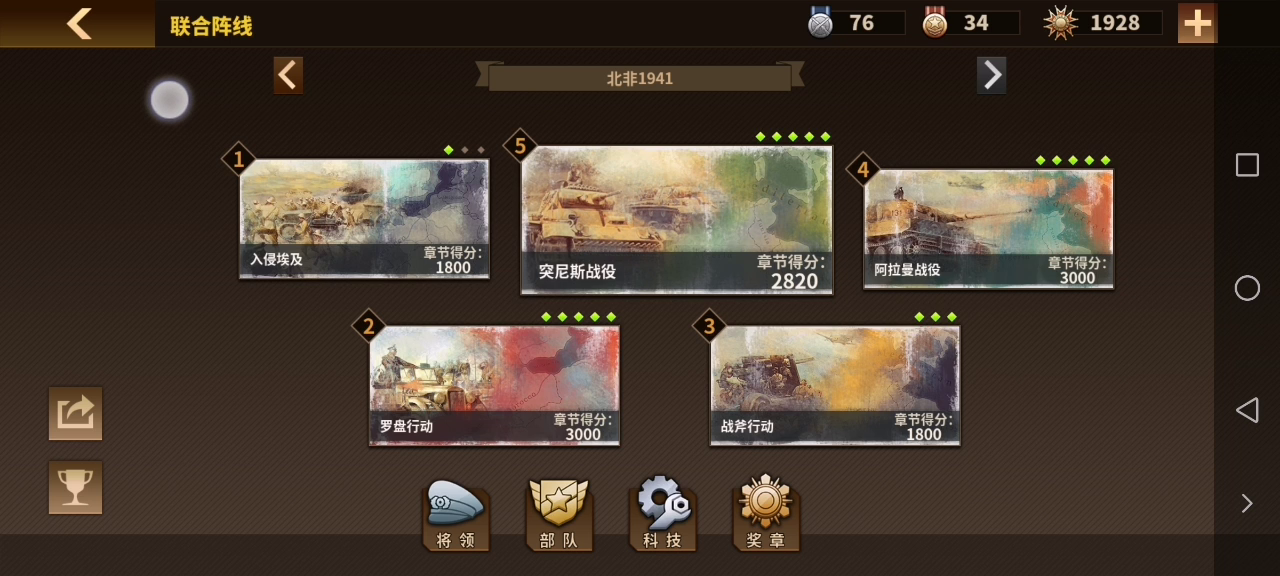Tap the plus button to add medals
This screenshot has height=576, width=1280.
point(1197,23)
